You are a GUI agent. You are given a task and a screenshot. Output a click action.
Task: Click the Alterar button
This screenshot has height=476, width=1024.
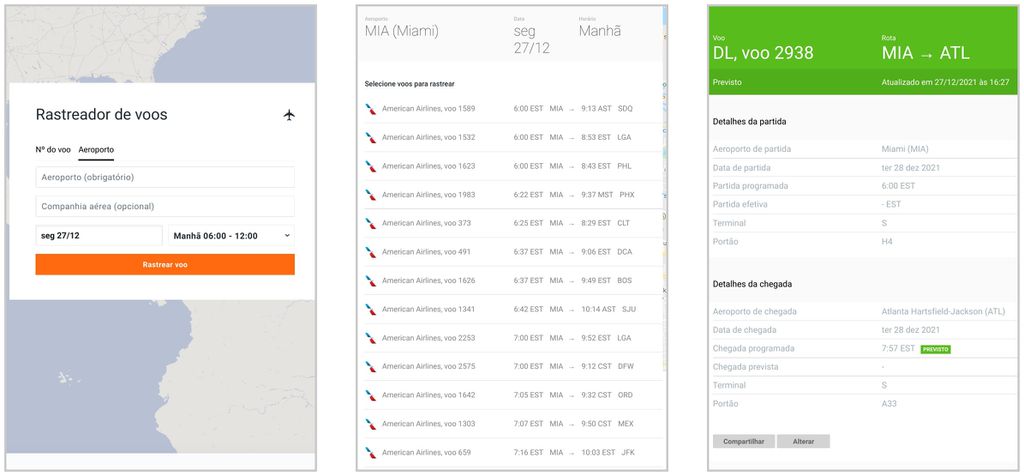click(x=803, y=441)
